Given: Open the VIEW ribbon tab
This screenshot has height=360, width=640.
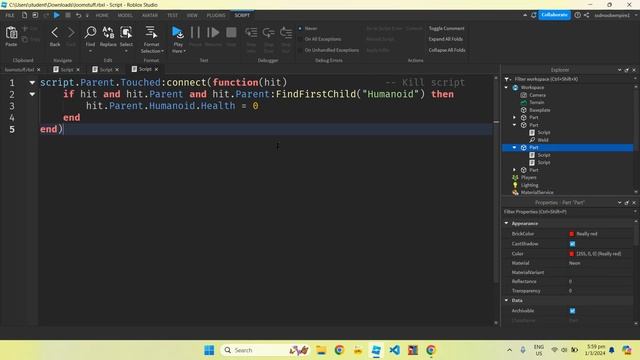Looking at the screenshot, I should coord(192,15).
